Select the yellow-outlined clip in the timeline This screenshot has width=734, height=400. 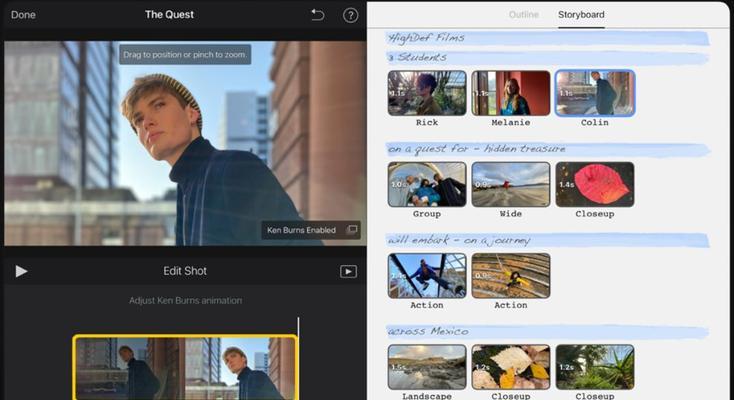click(185, 367)
